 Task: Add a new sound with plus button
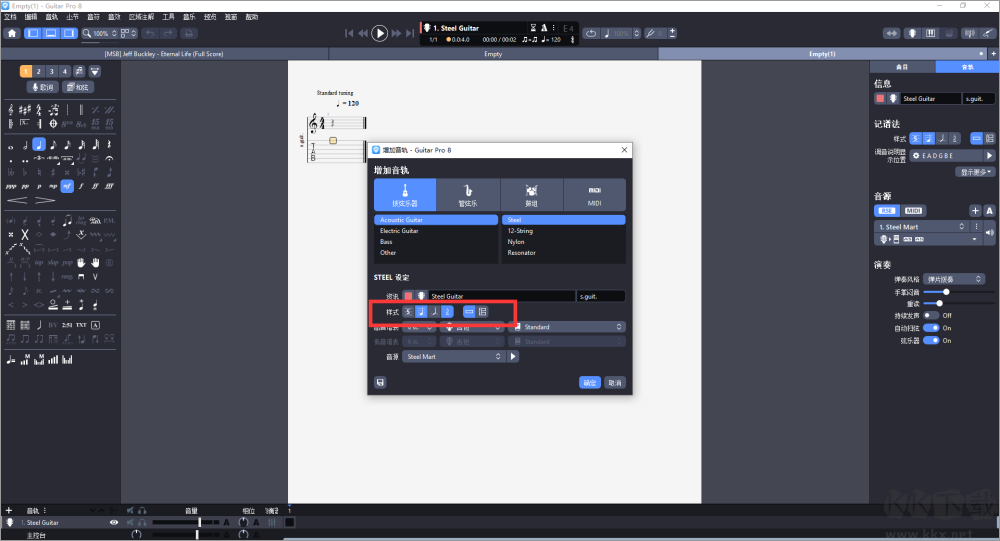[x=975, y=211]
